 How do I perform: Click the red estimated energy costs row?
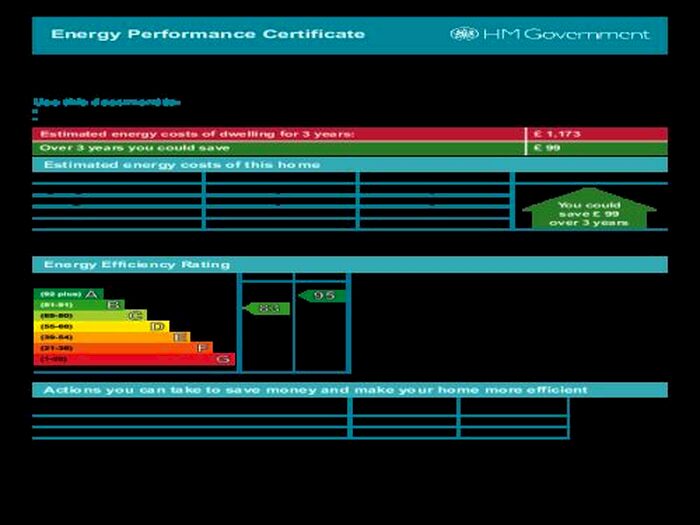(x=278, y=134)
